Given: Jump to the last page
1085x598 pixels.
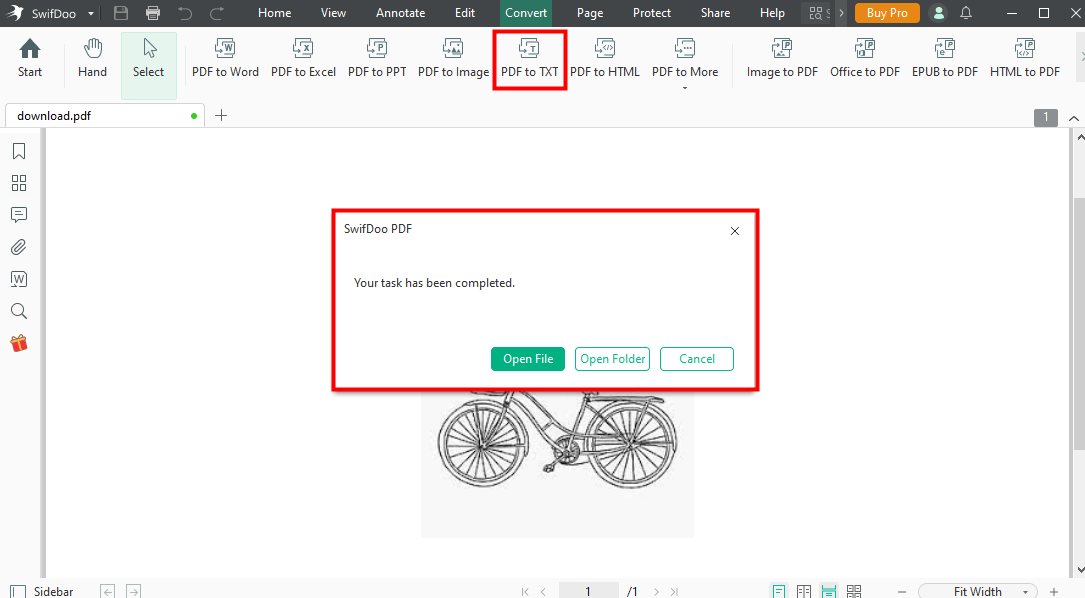Looking at the screenshot, I should pos(674,591).
